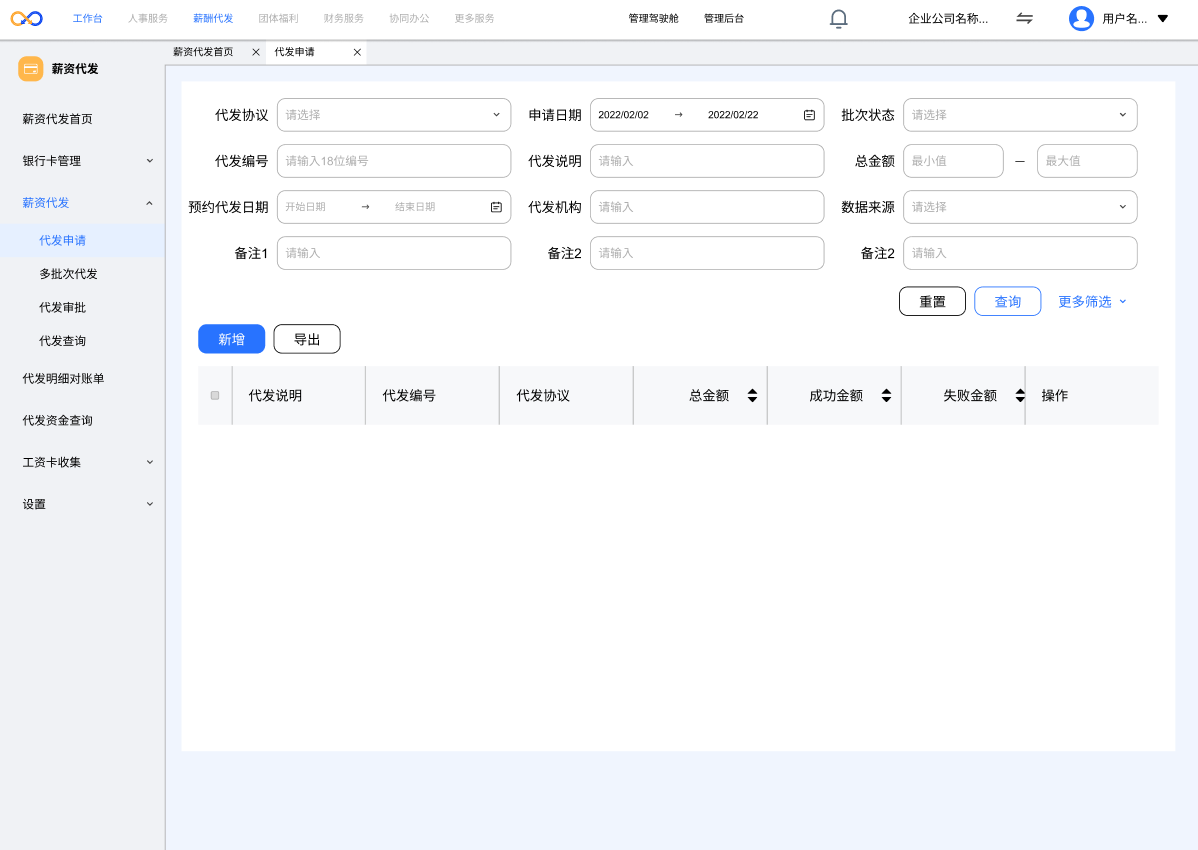The image size is (1198, 850).
Task: Open 财务服务 top menu
Action: click(x=344, y=18)
